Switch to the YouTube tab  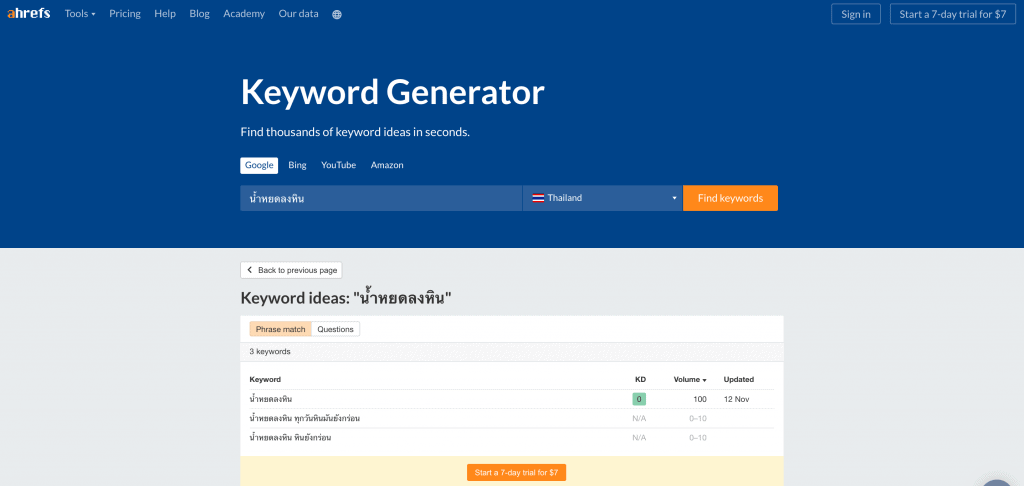(x=338, y=165)
